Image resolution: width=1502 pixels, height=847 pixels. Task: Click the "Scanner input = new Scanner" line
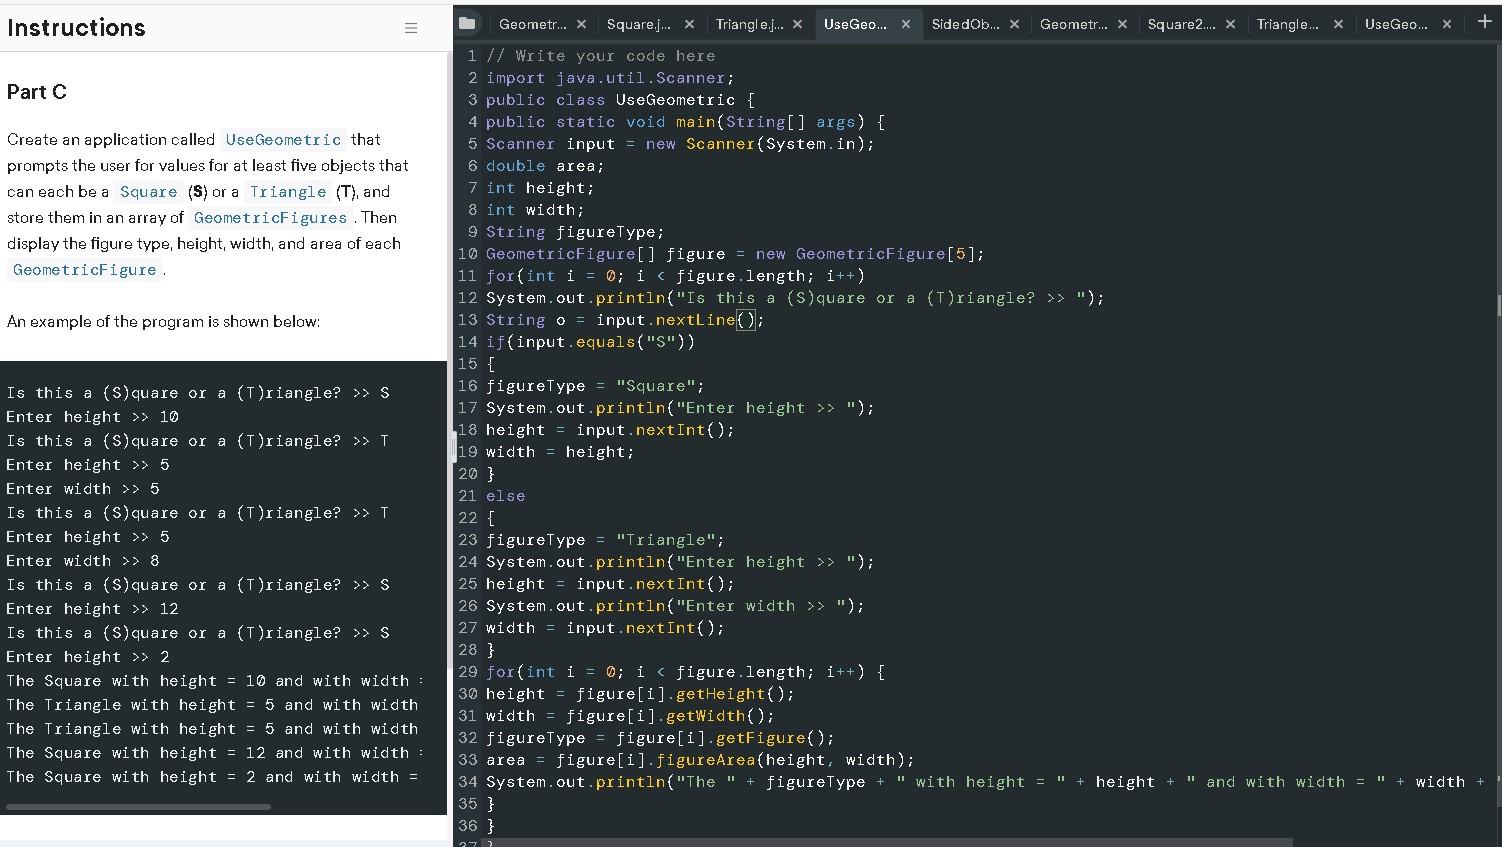tap(680, 144)
